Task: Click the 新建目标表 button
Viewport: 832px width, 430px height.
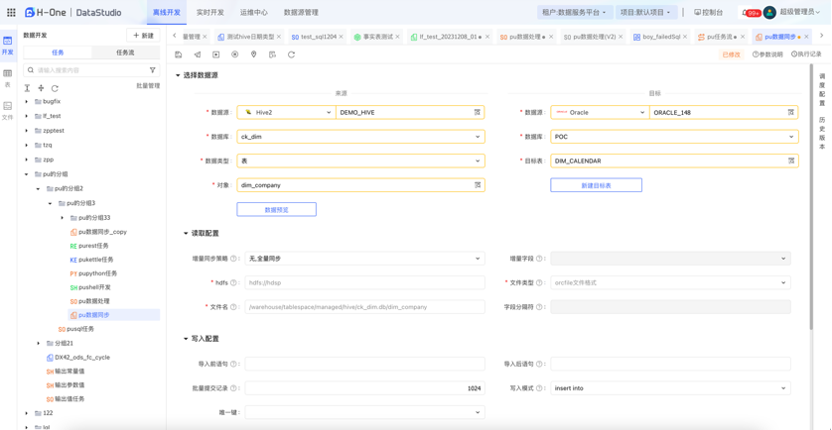Action: coord(596,185)
